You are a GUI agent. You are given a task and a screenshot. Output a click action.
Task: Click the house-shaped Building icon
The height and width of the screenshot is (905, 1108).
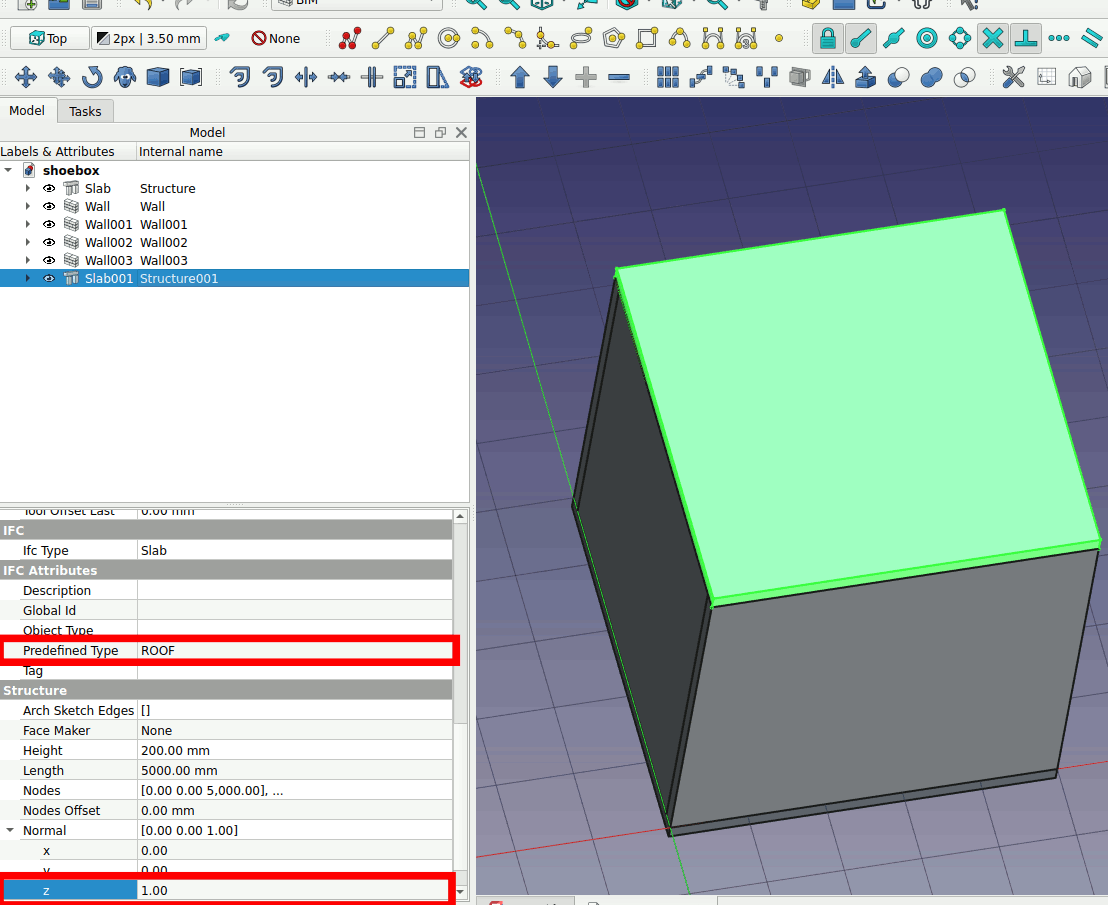1079,77
